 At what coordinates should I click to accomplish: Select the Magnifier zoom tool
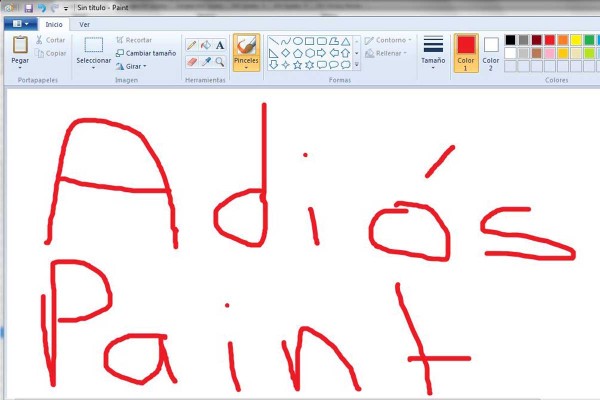coord(219,61)
